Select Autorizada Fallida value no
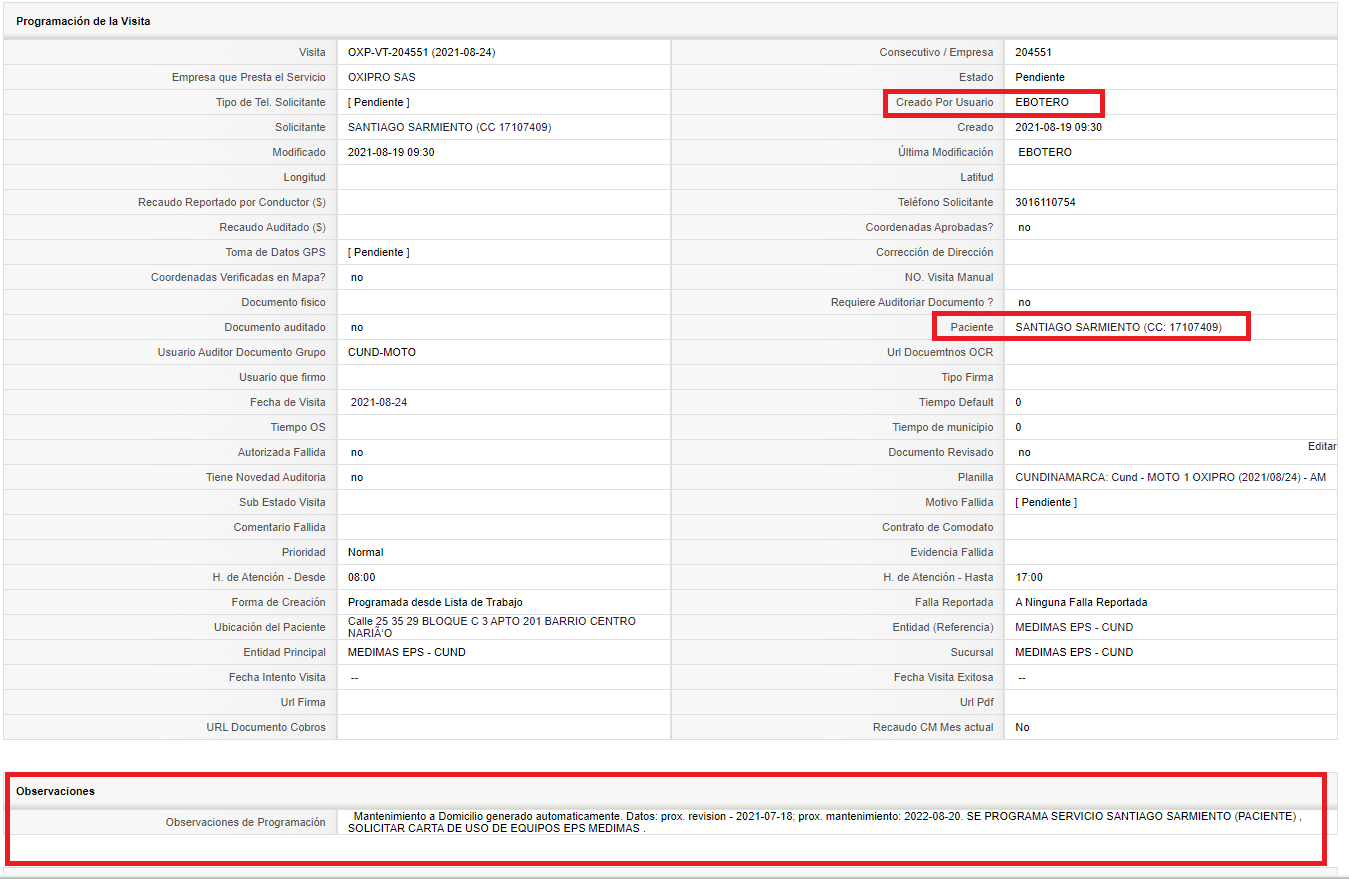The image size is (1349, 879). pos(357,452)
